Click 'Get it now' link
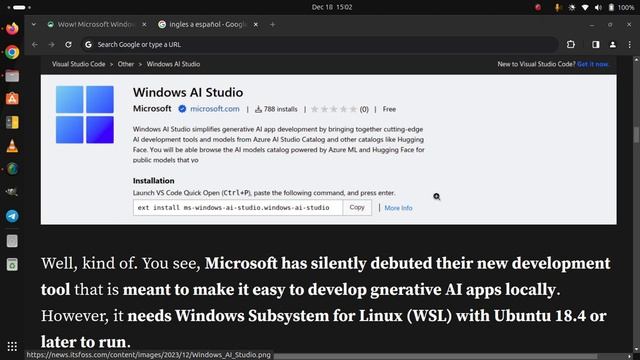 pyautogui.click(x=593, y=64)
